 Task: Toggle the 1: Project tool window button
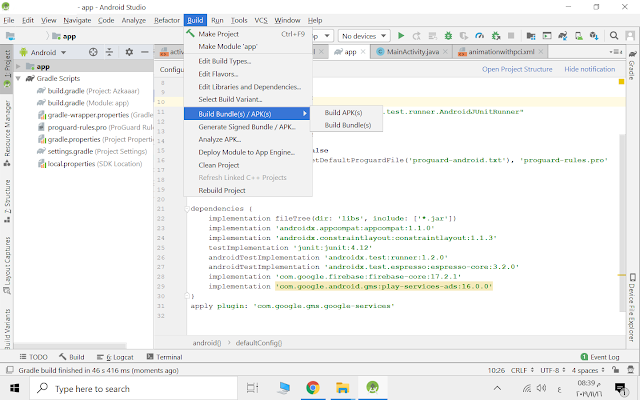pos(7,69)
